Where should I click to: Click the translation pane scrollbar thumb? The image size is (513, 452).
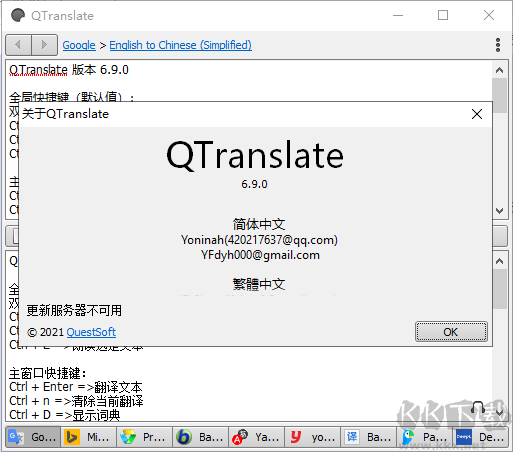pos(499,289)
